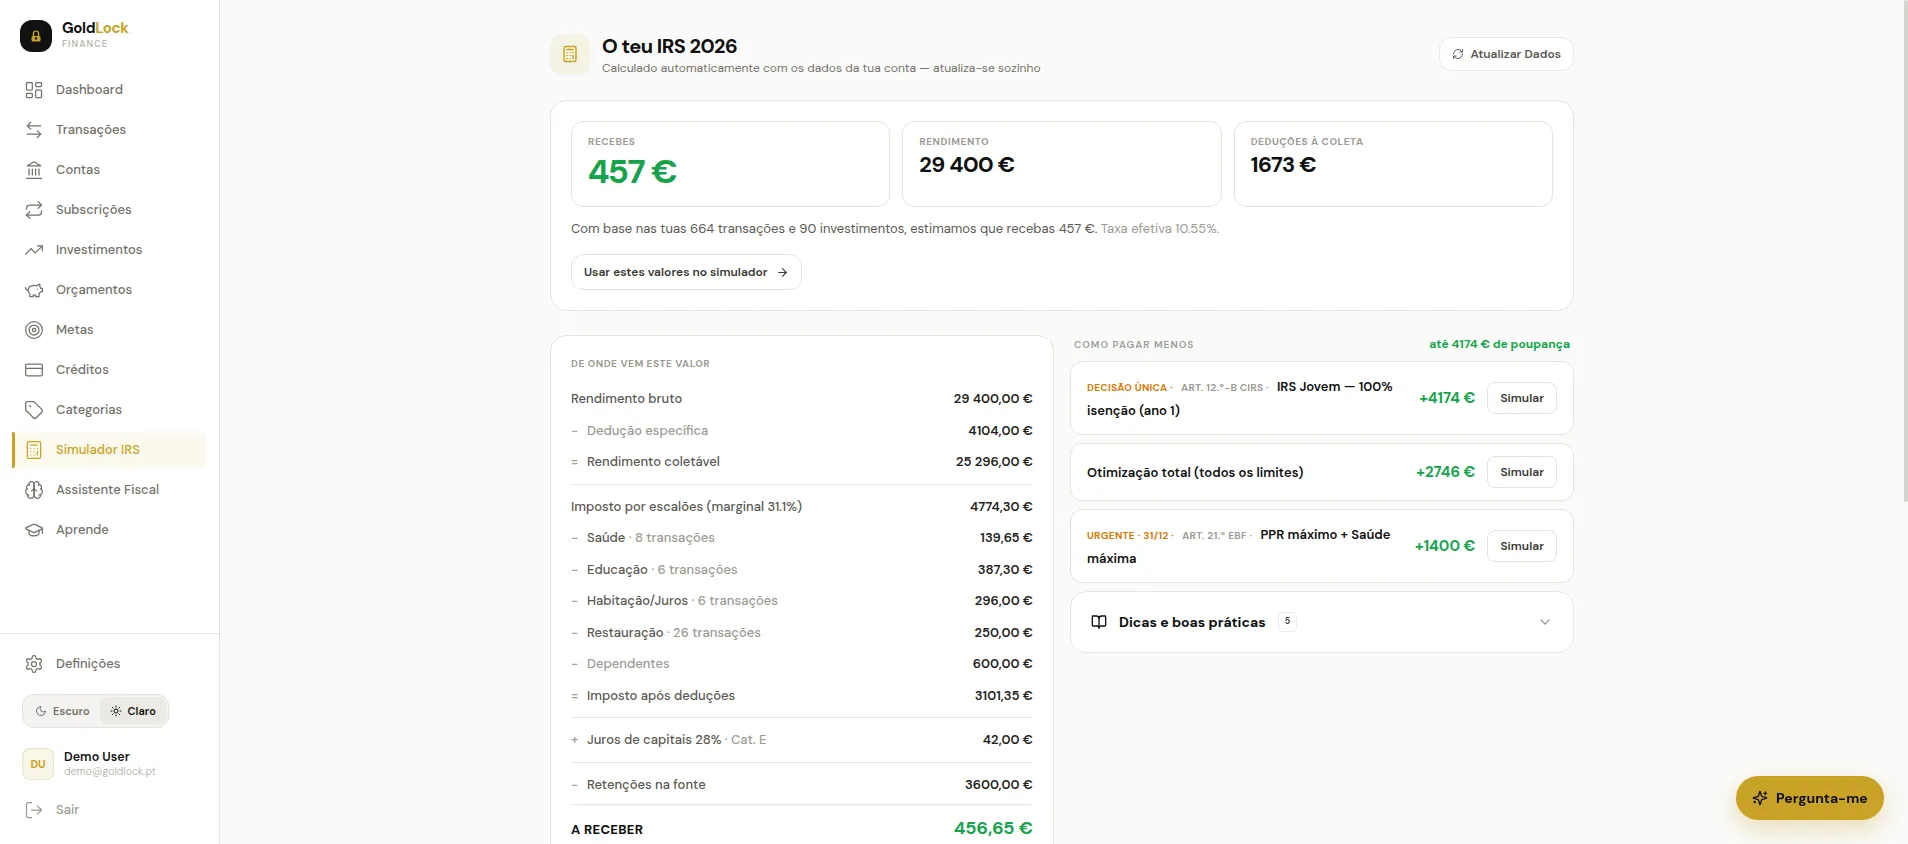Click the +2746 € savings amount
The width and height of the screenshot is (1908, 844).
click(1445, 472)
